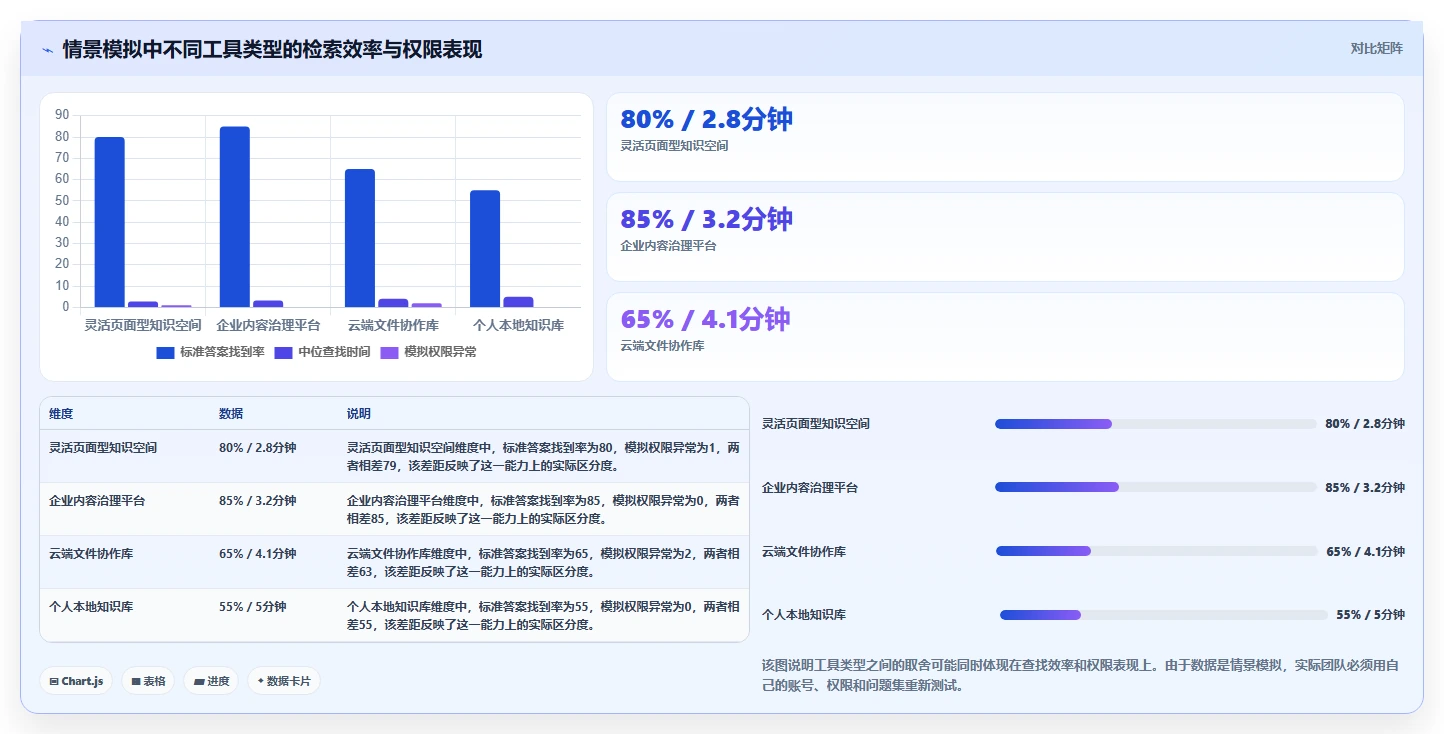Click 云端文件协作库 in the table's first column
This screenshot has height=734, width=1444.
91,554
